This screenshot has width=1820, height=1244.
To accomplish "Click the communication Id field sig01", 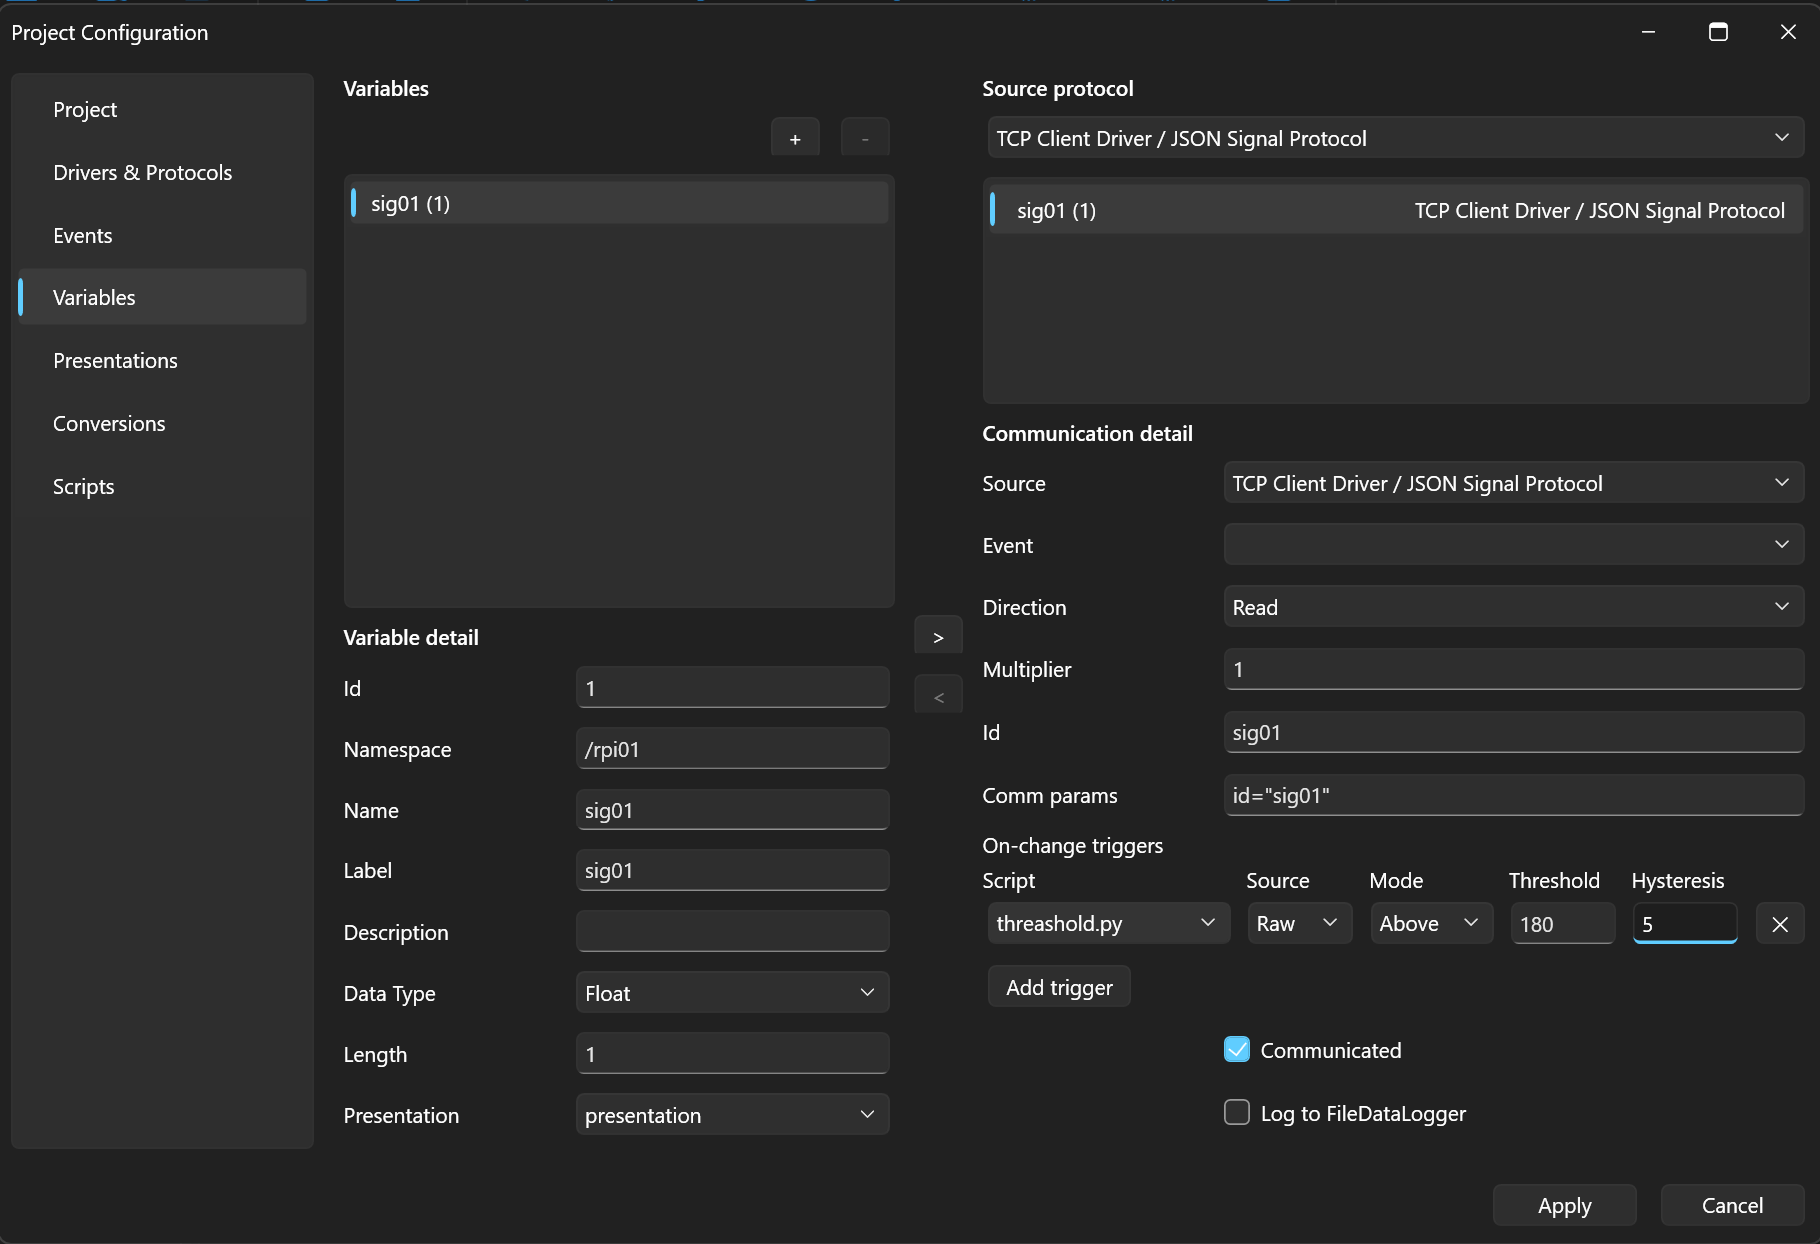I will pyautogui.click(x=1514, y=732).
